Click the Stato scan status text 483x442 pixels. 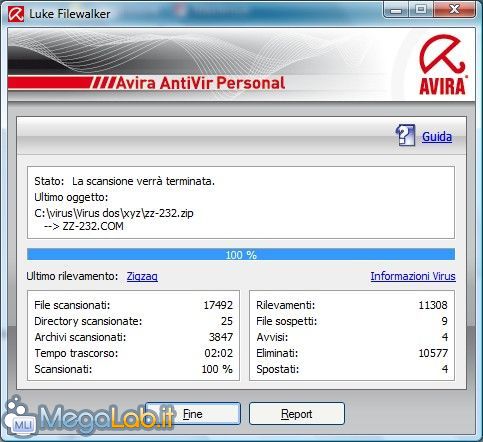[124, 181]
